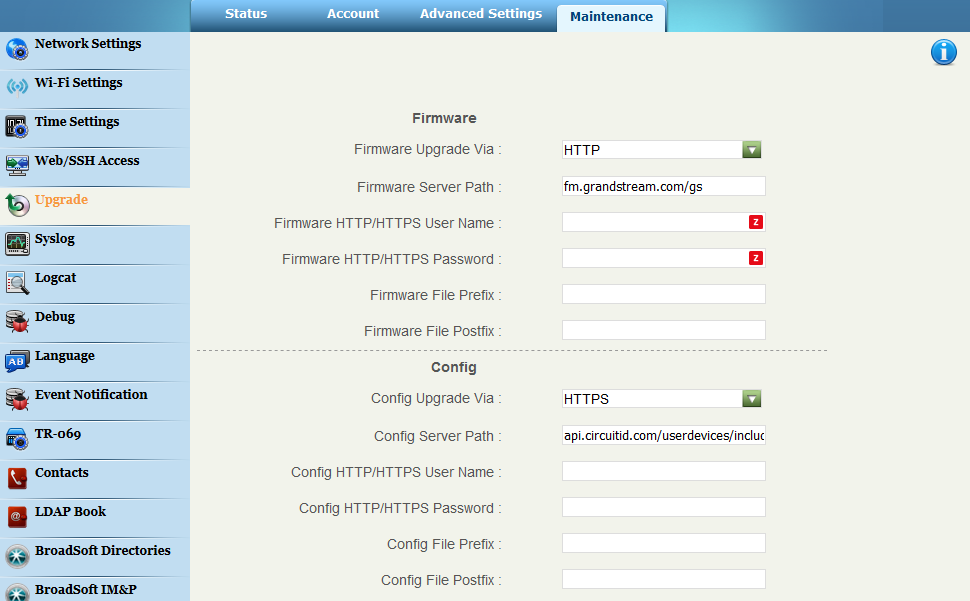Click the Firmware File Postfix field
Viewport: 970px width, 601px height.
point(664,330)
